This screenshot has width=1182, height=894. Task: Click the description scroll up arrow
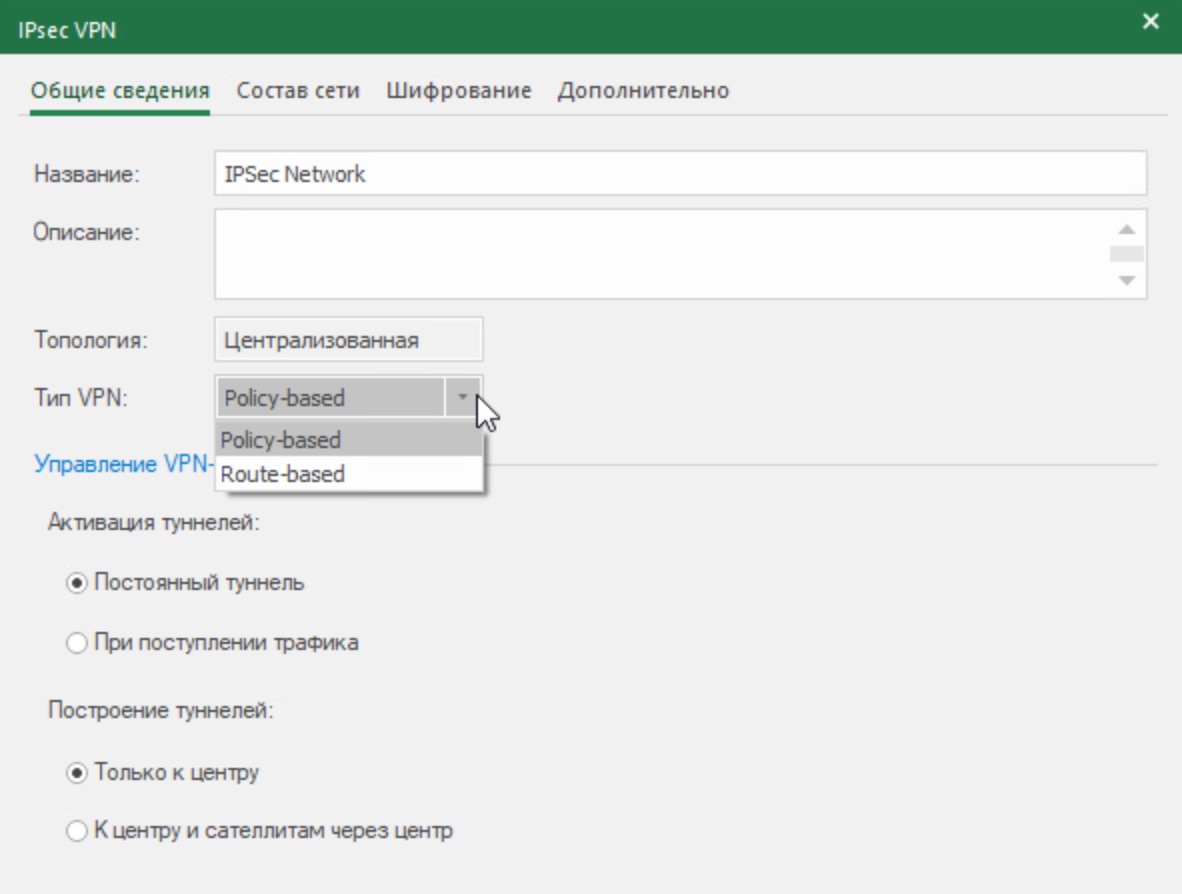(1127, 227)
